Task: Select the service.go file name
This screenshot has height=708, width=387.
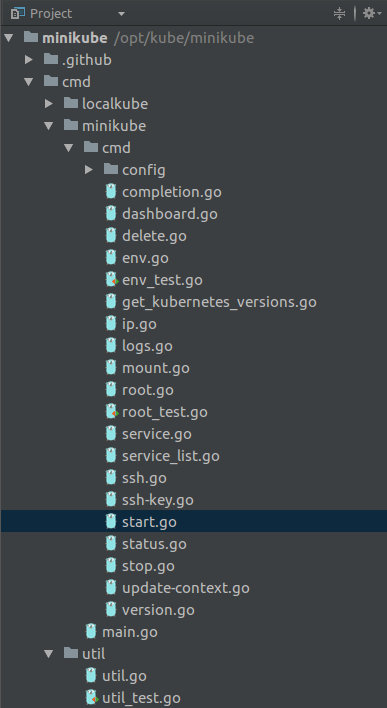Action: pyautogui.click(x=157, y=435)
